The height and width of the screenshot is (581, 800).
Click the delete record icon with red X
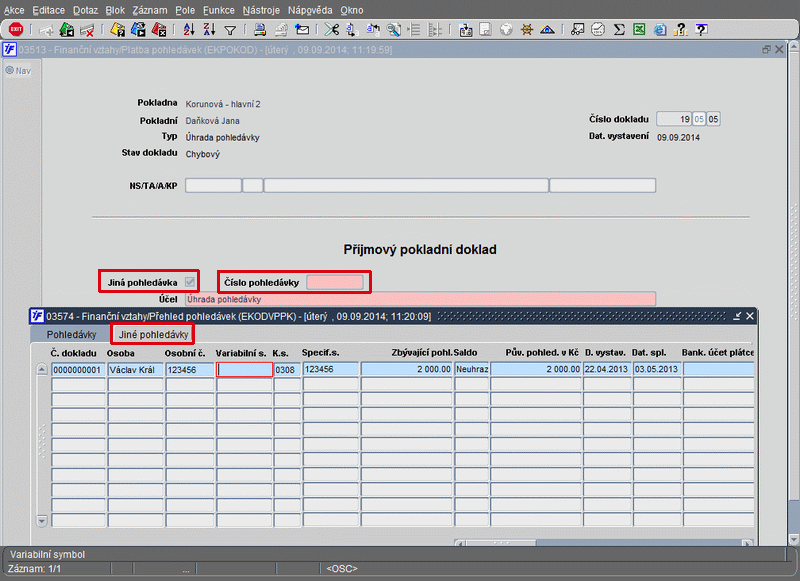(x=87, y=30)
